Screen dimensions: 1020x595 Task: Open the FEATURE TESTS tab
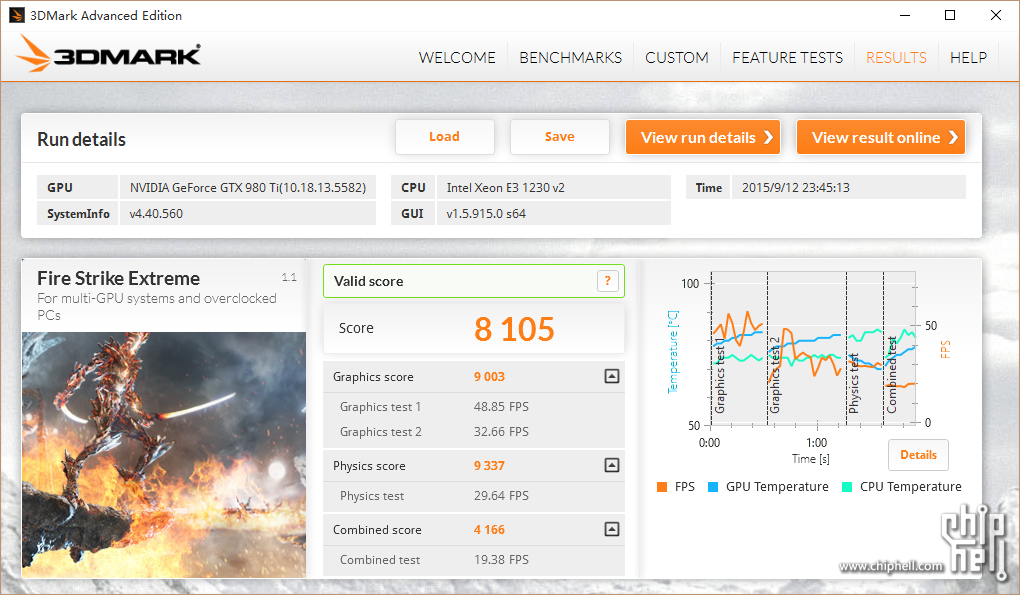(x=787, y=58)
